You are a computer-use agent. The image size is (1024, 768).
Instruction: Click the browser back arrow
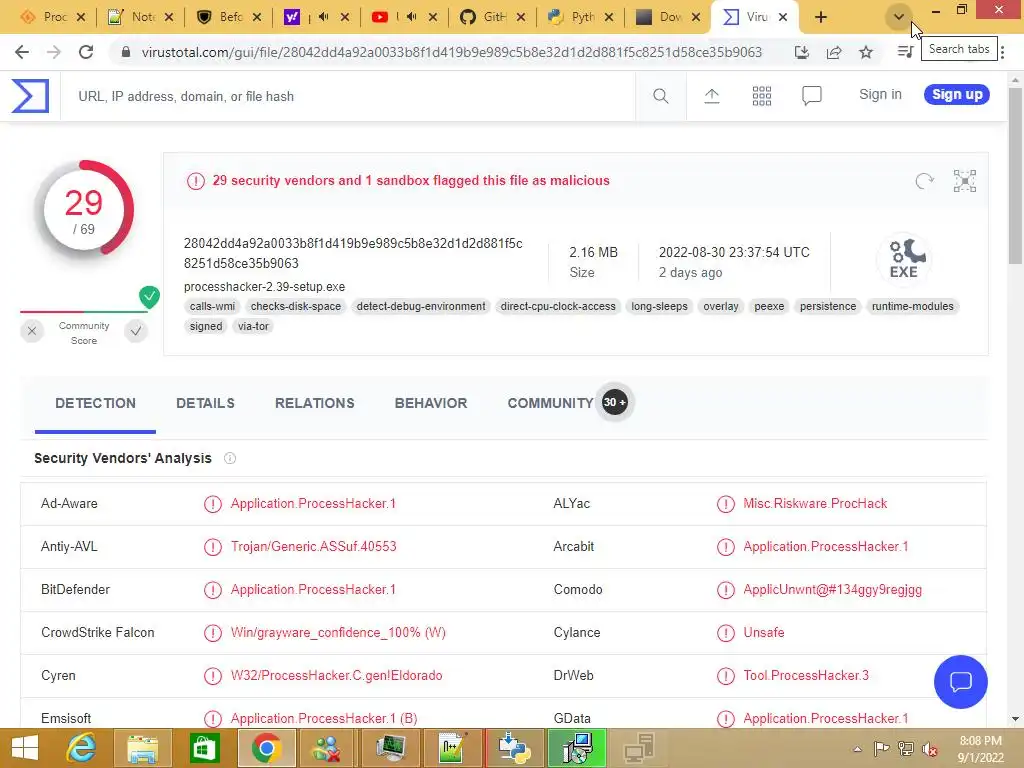point(22,52)
